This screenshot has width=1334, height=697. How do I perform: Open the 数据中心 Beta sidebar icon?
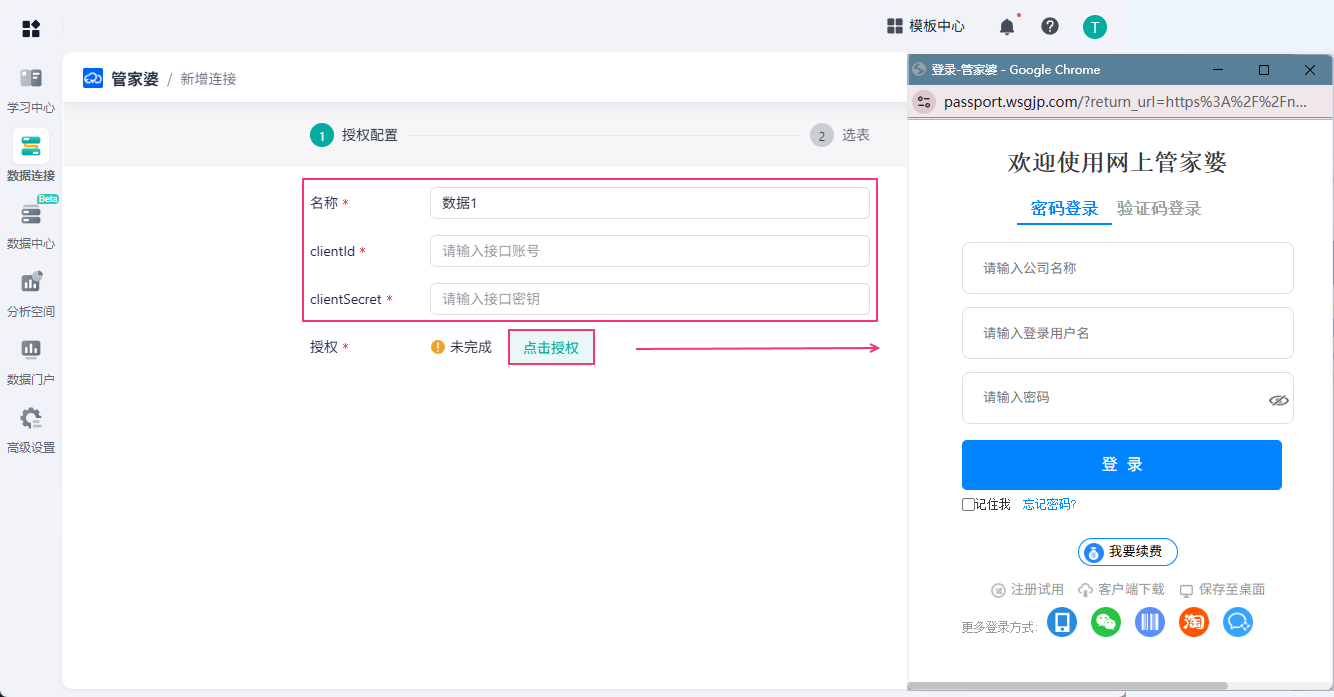[x=31, y=214]
